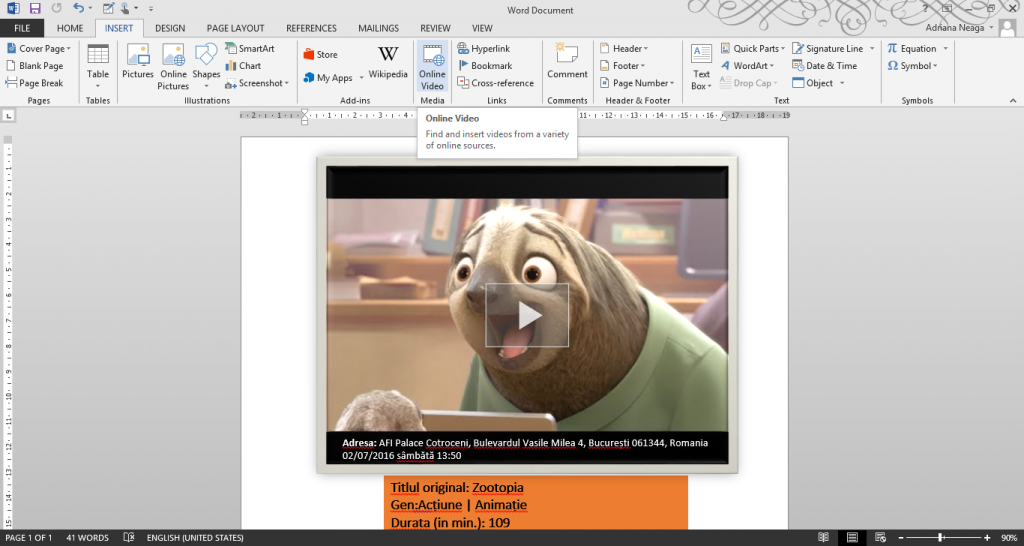Open zoom dialog from the 90% label

1010,538
